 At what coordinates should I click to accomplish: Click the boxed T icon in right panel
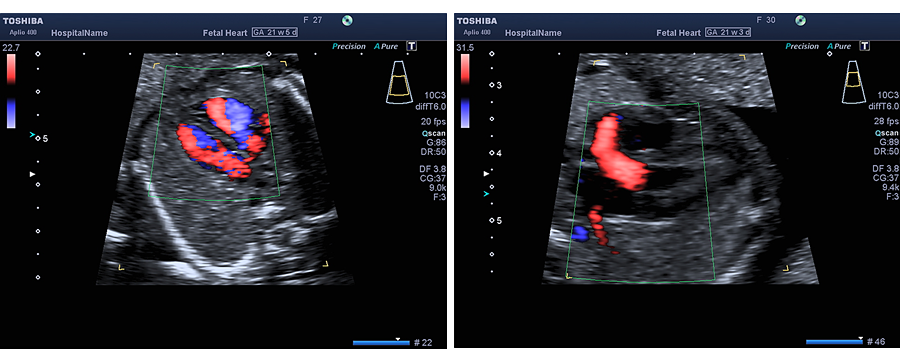[865, 46]
